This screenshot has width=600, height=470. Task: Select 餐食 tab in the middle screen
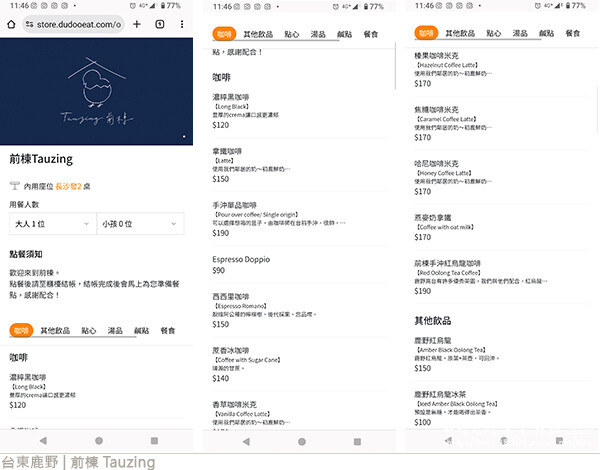pos(371,34)
